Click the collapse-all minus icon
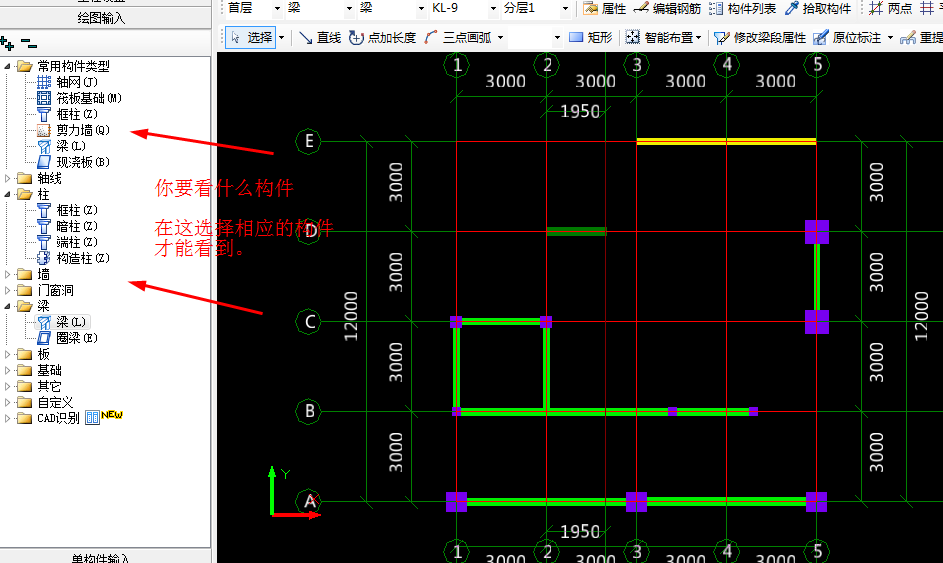Viewport: 943px width, 563px height. (28, 43)
